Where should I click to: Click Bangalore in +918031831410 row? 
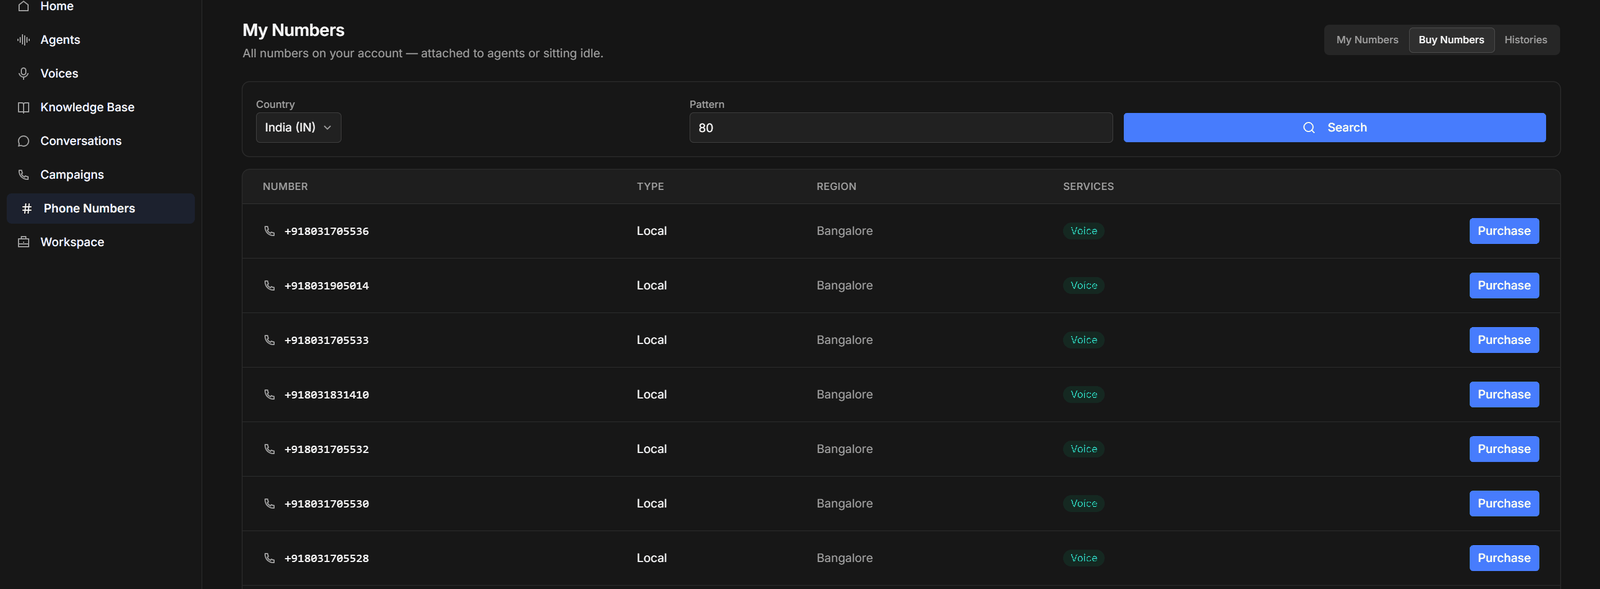844,394
